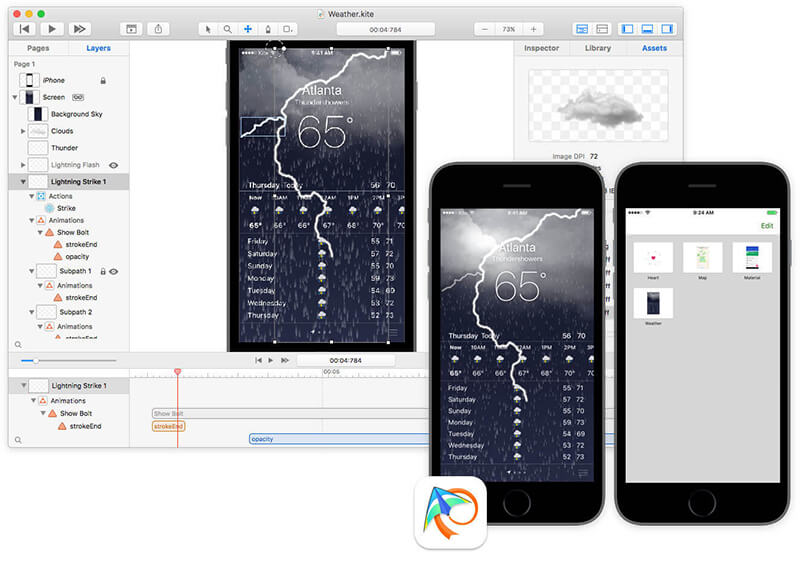800x577 pixels.
Task: Collapse the Subpath 1 layer
Action: (32, 271)
